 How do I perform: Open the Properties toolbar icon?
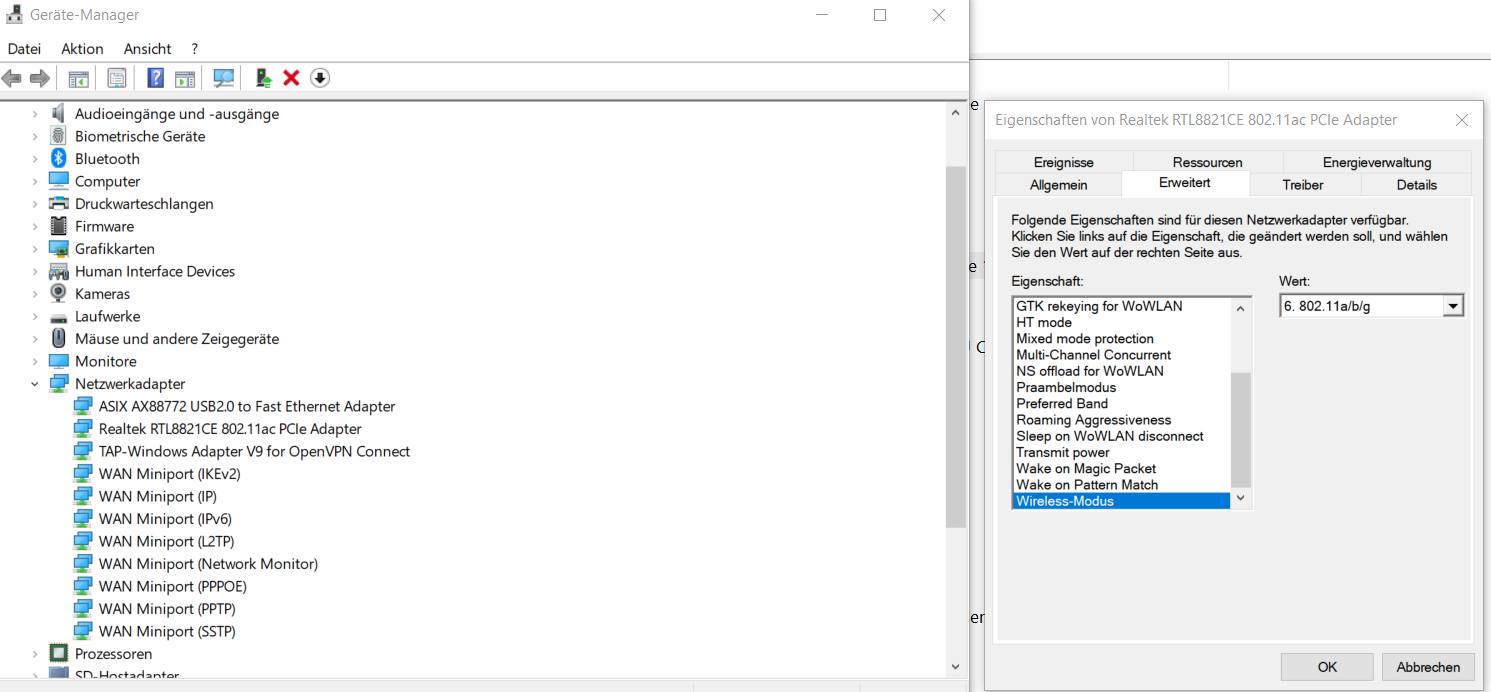point(117,78)
